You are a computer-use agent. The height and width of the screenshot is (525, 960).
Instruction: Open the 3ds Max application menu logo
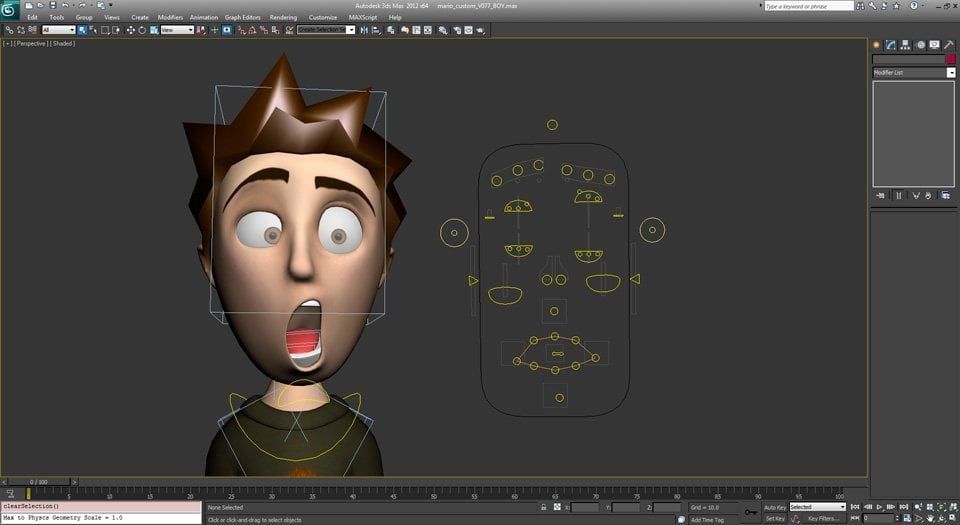(x=9, y=10)
